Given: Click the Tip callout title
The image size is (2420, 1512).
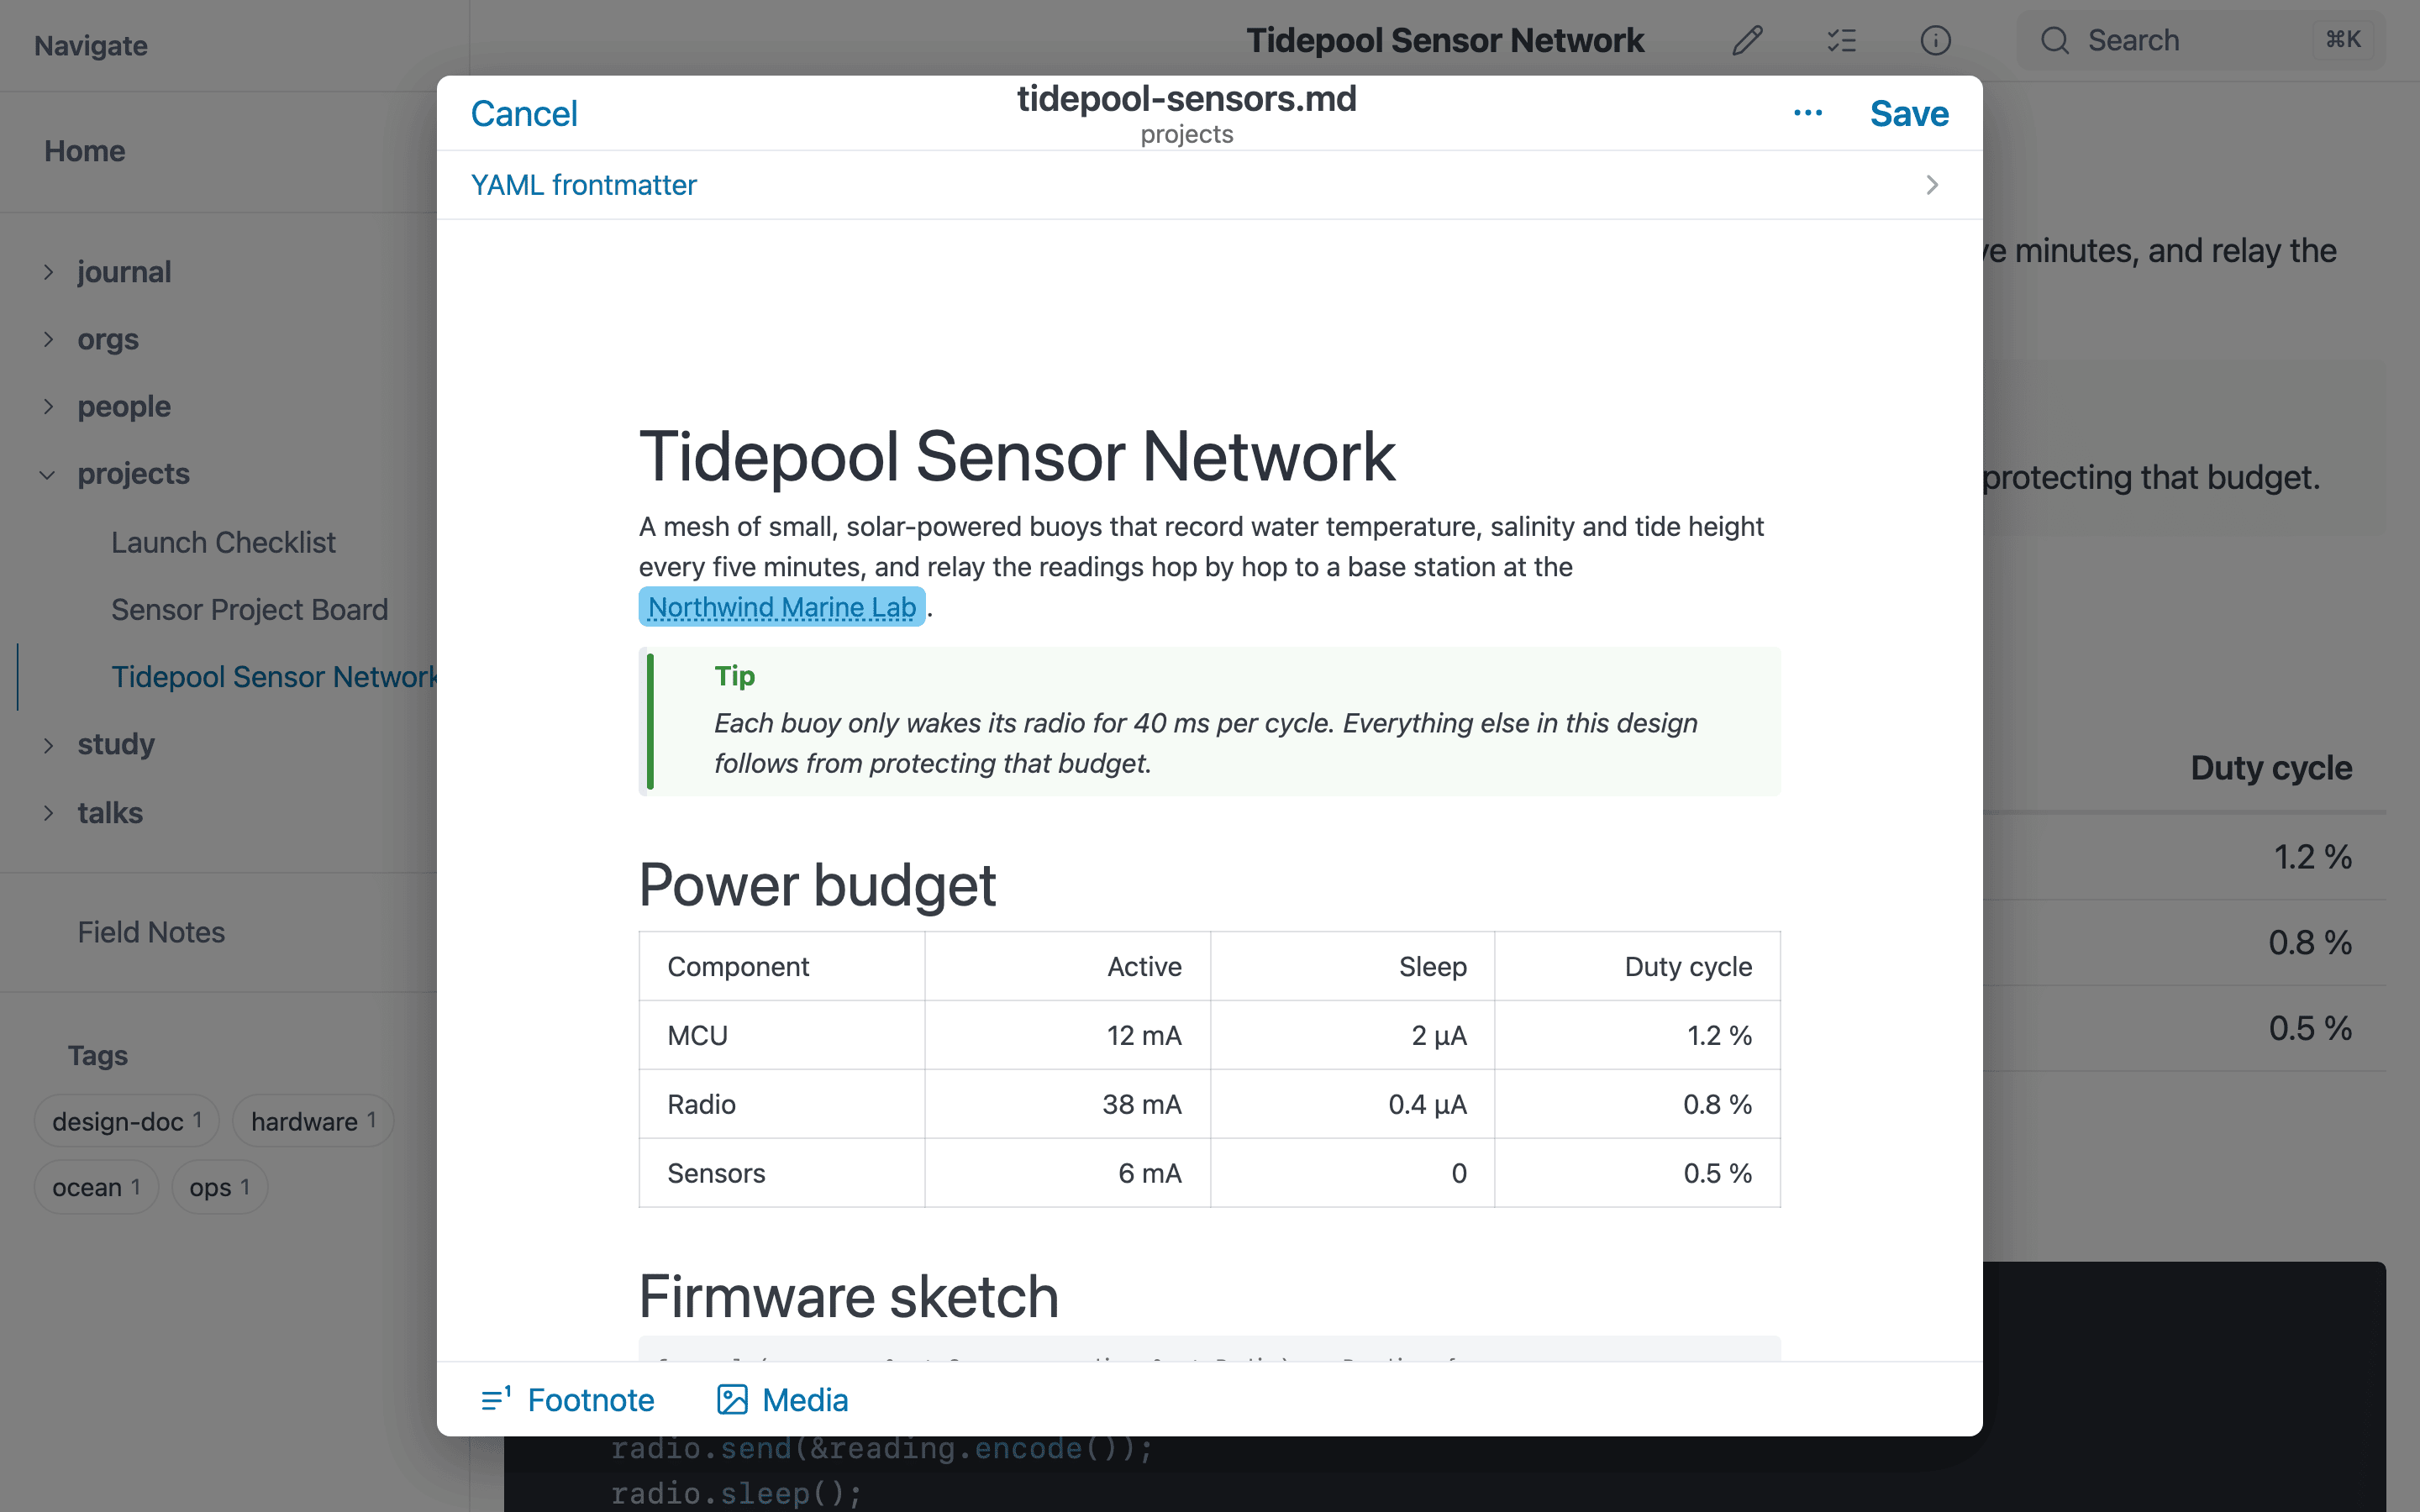Looking at the screenshot, I should 734,677.
